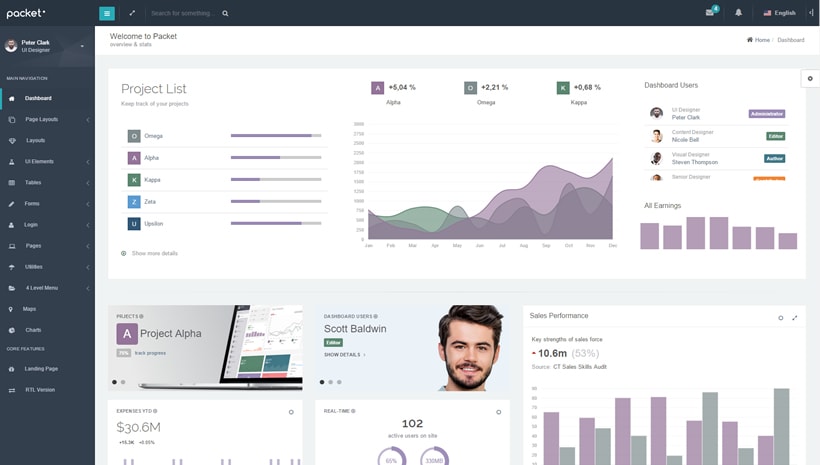The width and height of the screenshot is (820, 465).
Task: Open the notifications bell
Action: tap(739, 13)
